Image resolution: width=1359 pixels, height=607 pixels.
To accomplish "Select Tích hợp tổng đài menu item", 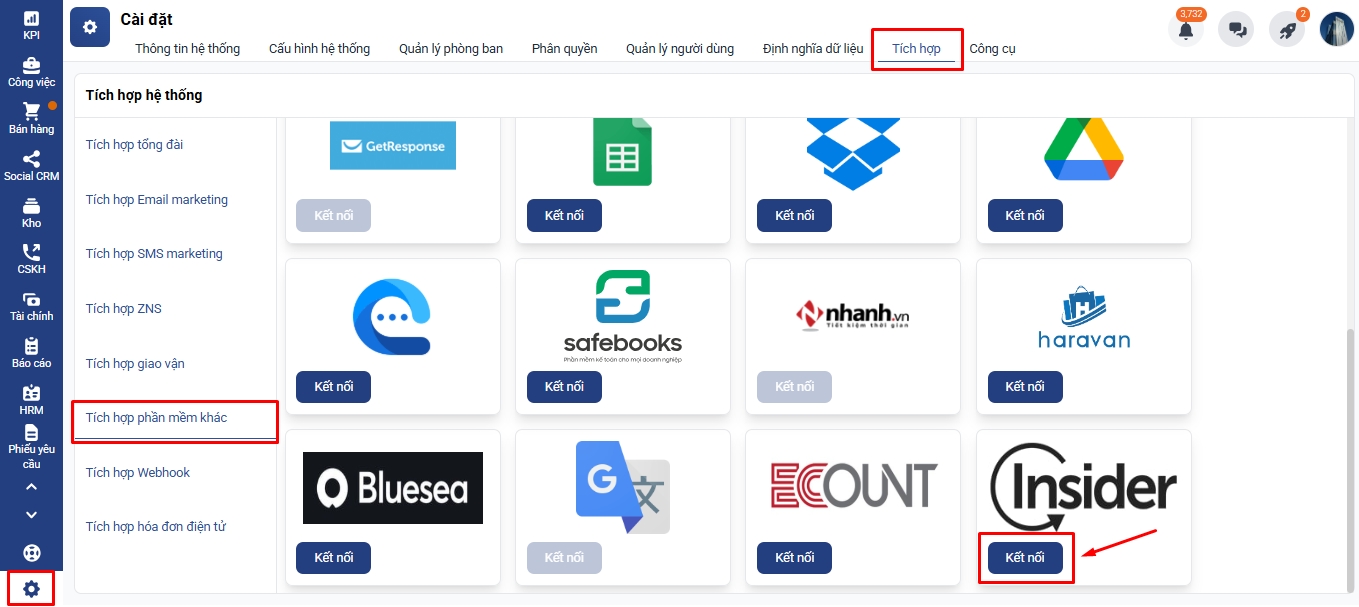I will pyautogui.click(x=134, y=145).
